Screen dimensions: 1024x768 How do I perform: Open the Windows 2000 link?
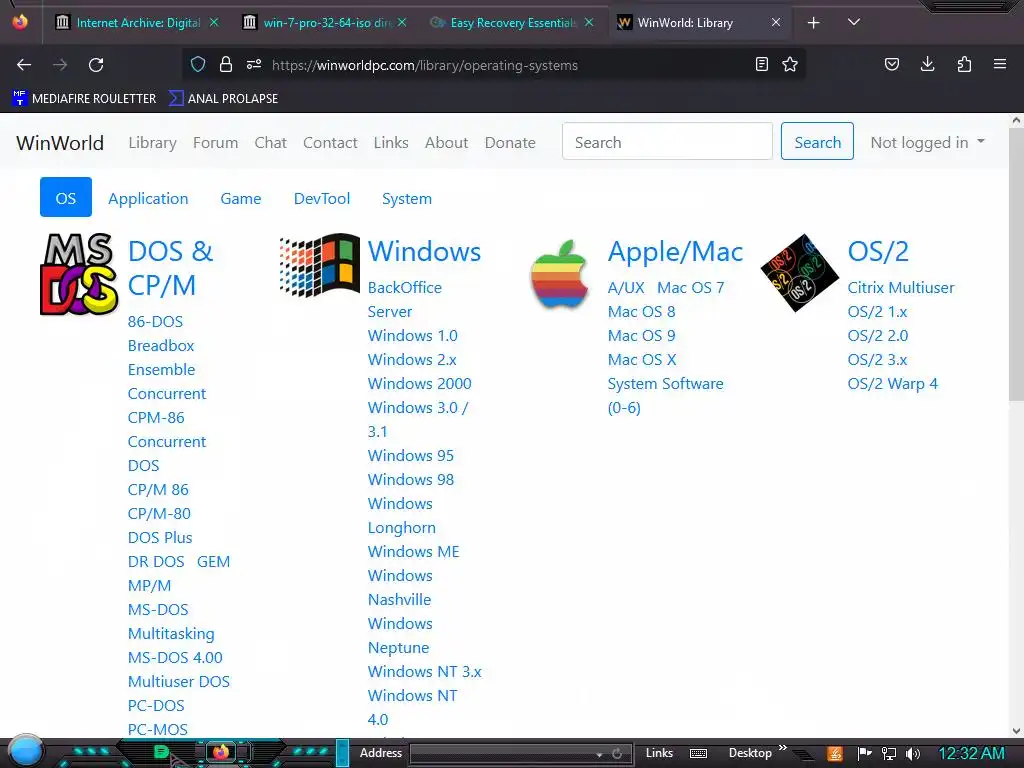click(419, 383)
